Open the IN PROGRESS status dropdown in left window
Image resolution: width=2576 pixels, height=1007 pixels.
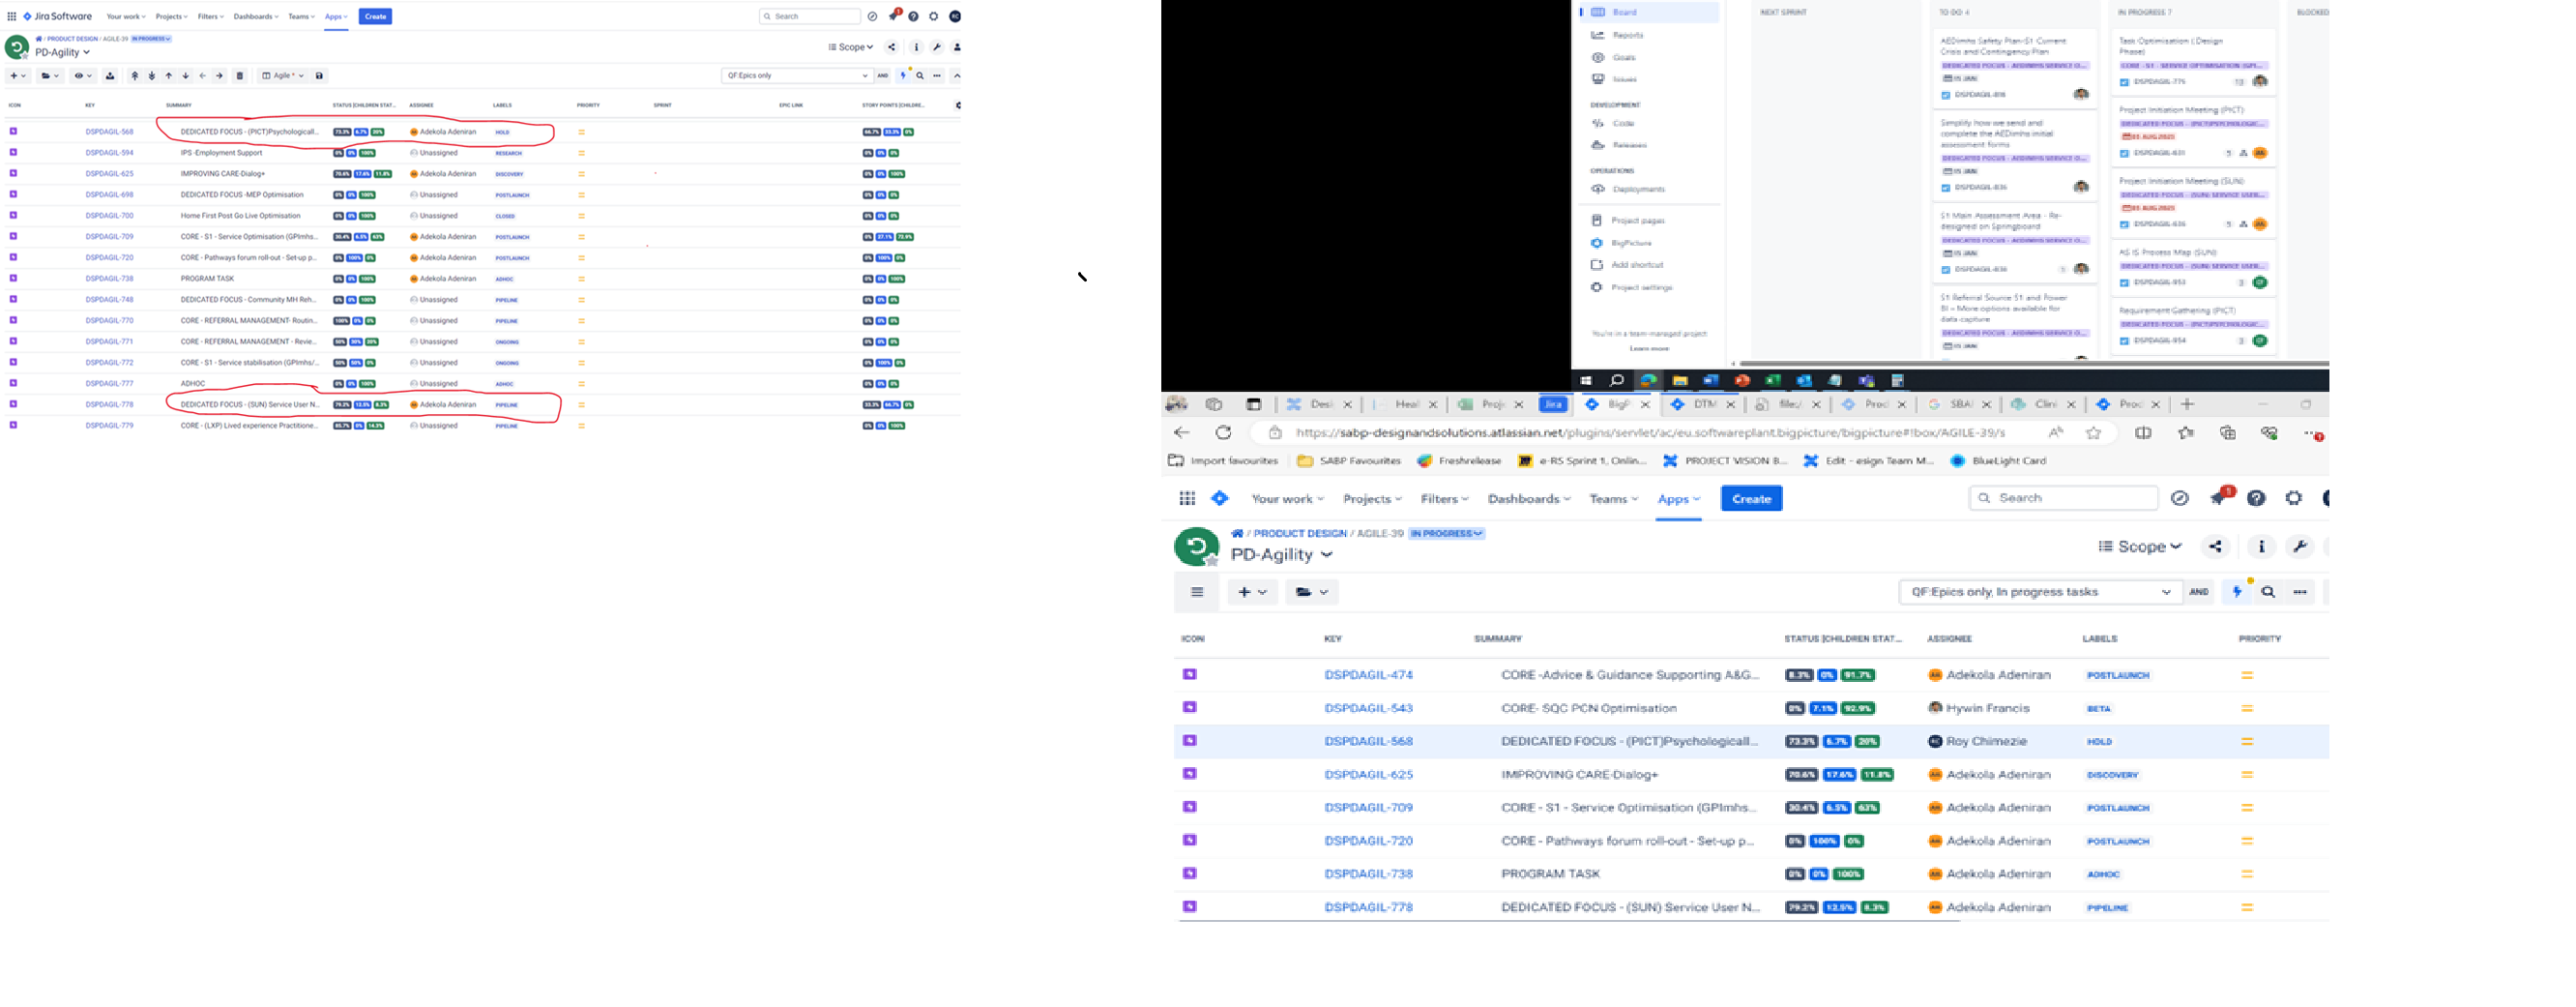151,39
